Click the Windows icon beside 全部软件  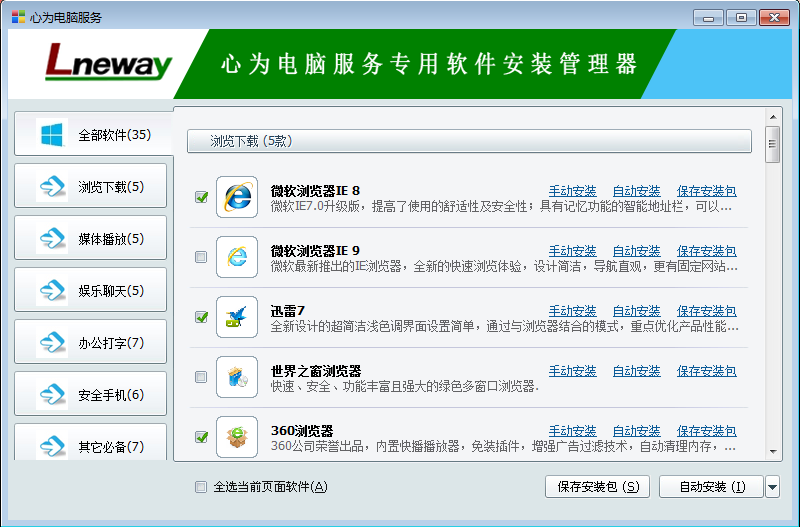click(51, 134)
